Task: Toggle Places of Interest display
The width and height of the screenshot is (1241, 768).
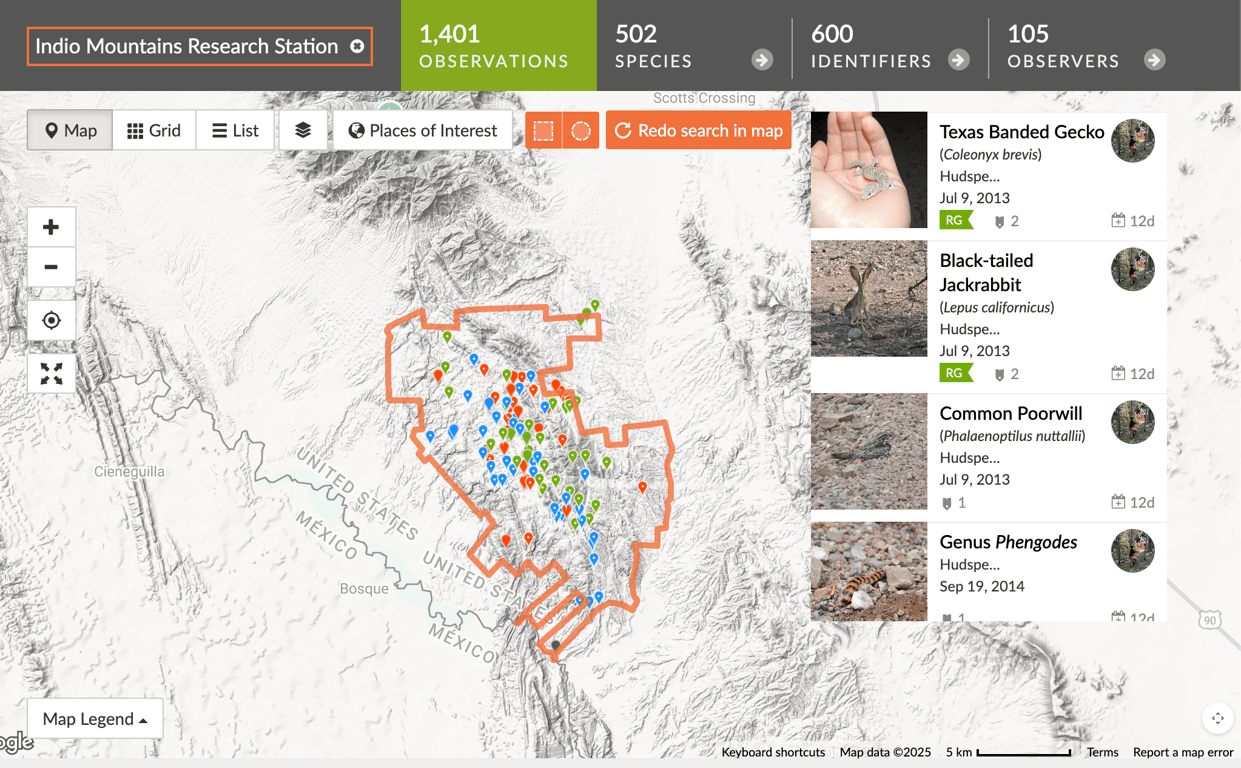Action: 422,130
